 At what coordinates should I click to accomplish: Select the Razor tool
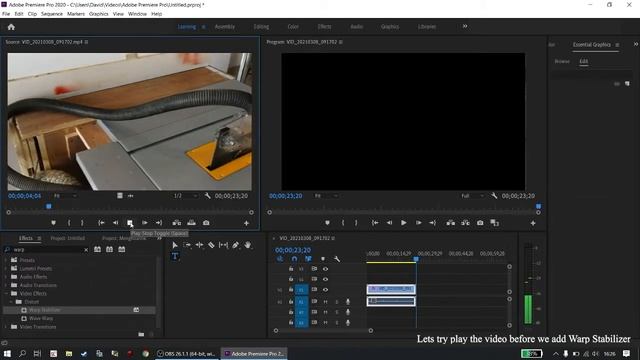tap(211, 245)
